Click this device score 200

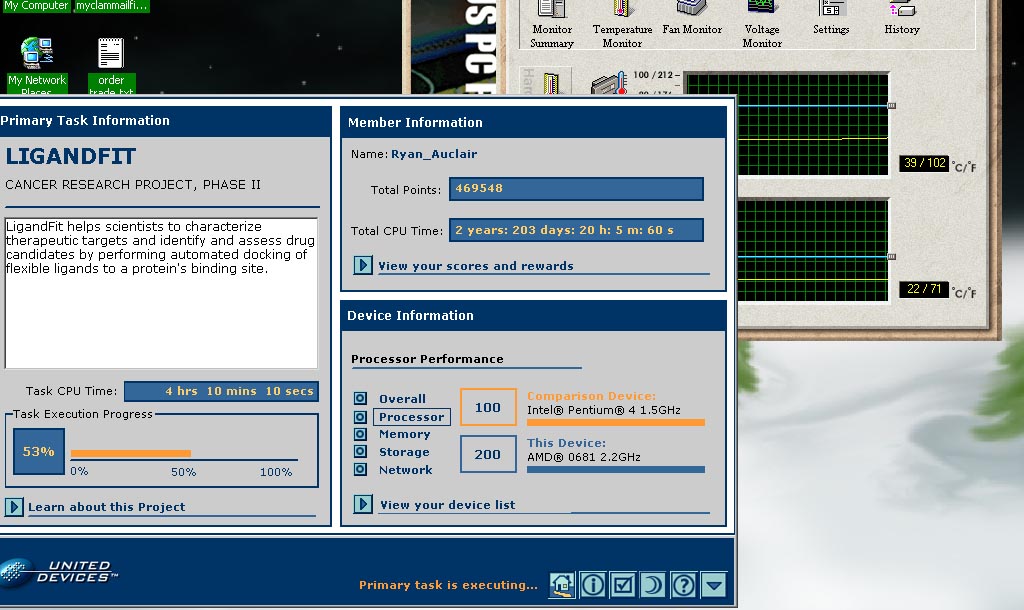coord(488,455)
